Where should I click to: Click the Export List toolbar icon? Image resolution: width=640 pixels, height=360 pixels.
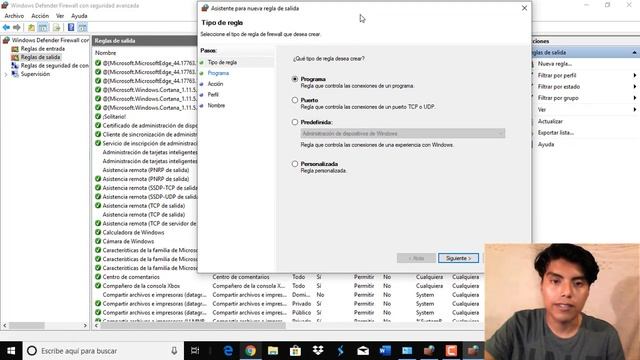[57, 27]
